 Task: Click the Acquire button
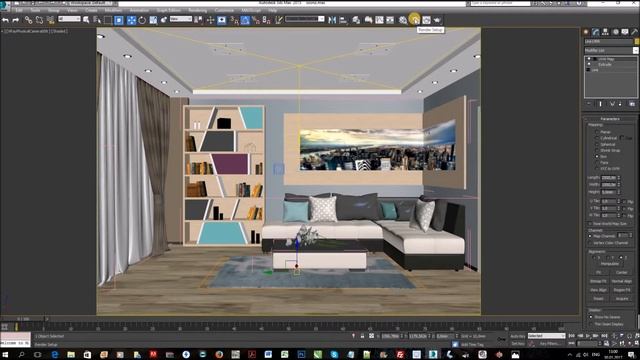click(622, 298)
